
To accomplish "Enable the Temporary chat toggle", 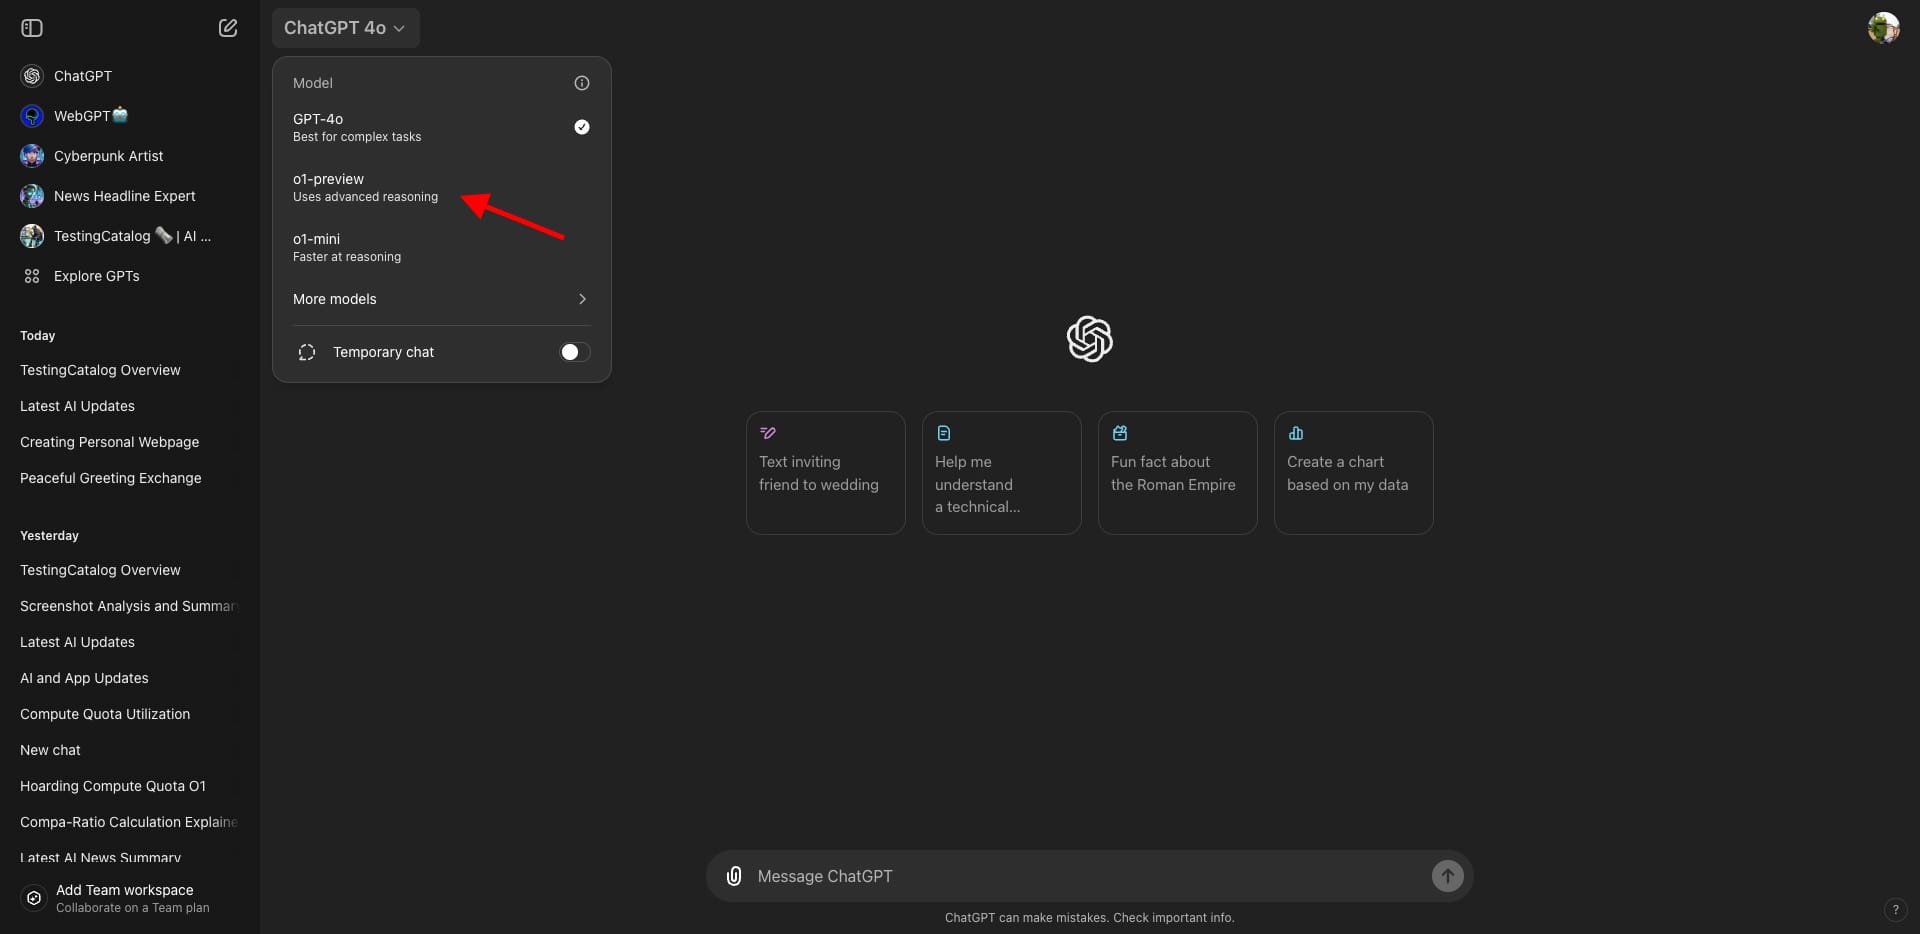I will point(574,352).
